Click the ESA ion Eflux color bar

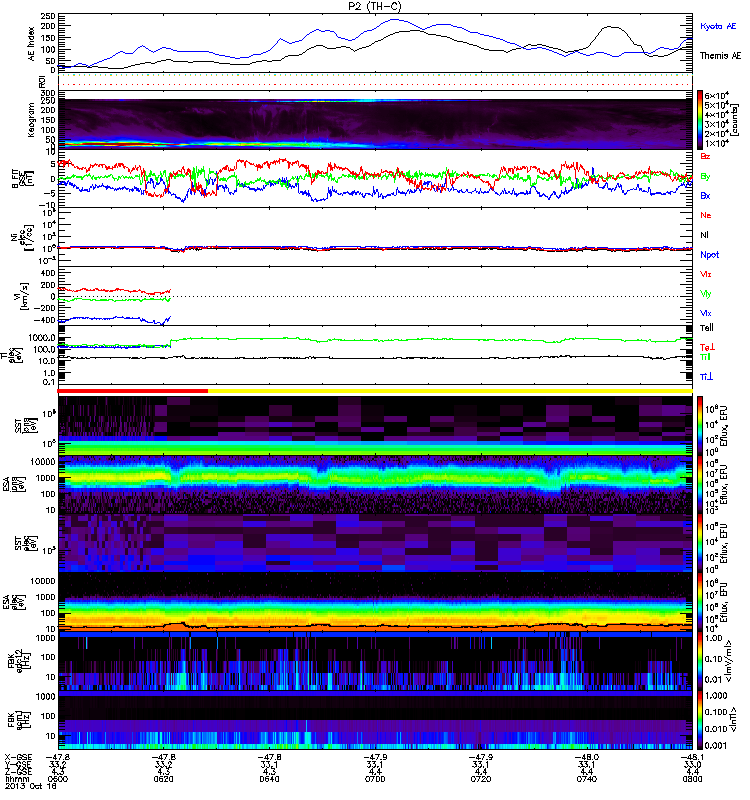tap(700, 485)
